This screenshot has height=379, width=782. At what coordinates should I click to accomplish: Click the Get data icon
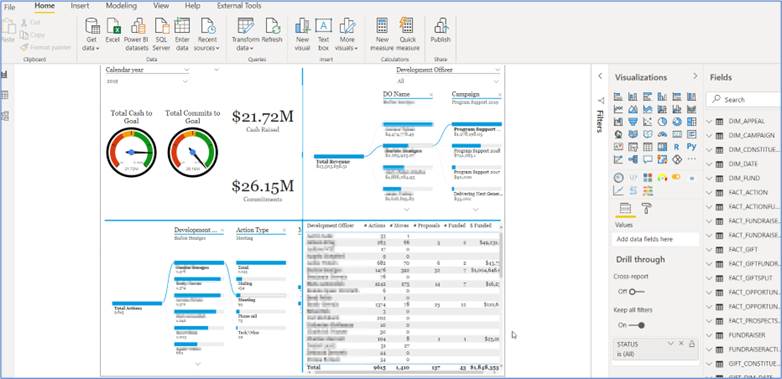coord(92,25)
